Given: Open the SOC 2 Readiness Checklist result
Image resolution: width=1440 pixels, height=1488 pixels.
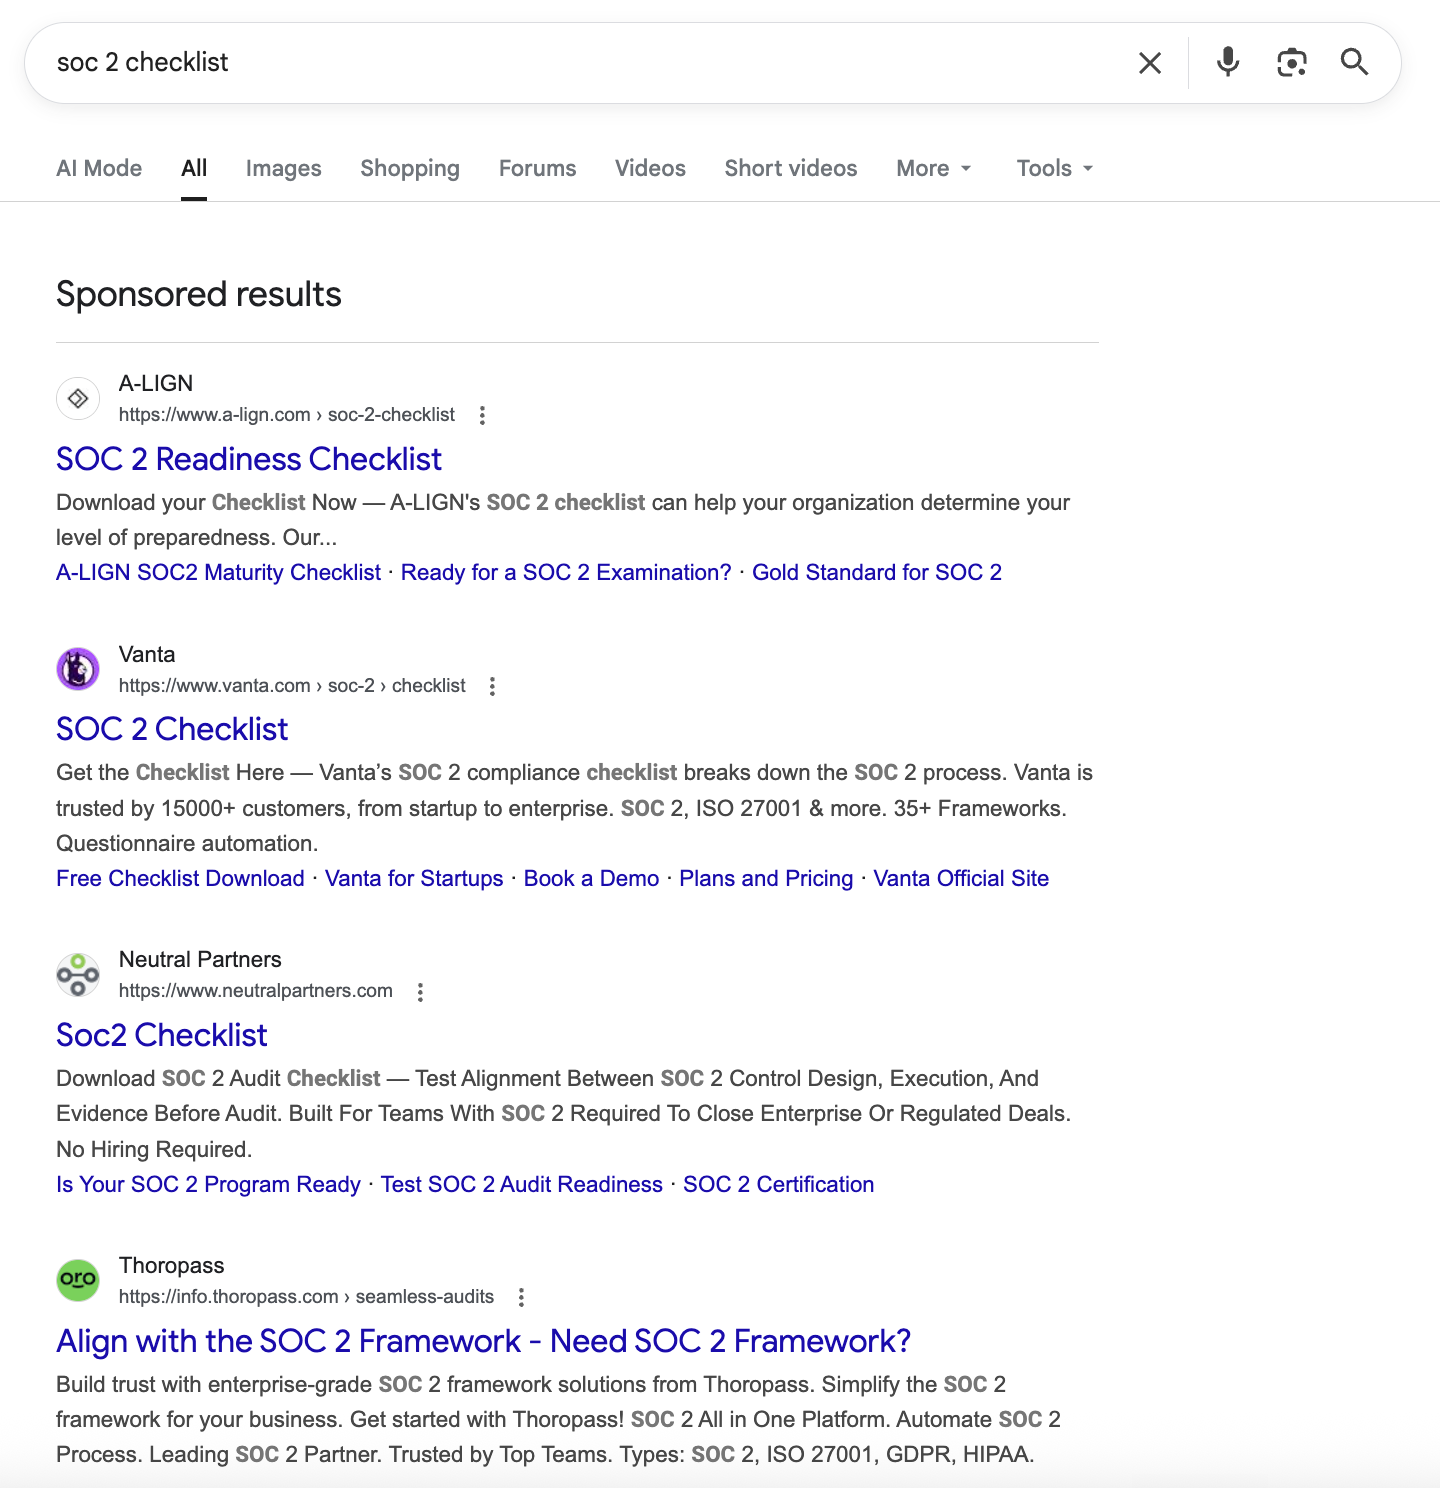Looking at the screenshot, I should point(249,459).
